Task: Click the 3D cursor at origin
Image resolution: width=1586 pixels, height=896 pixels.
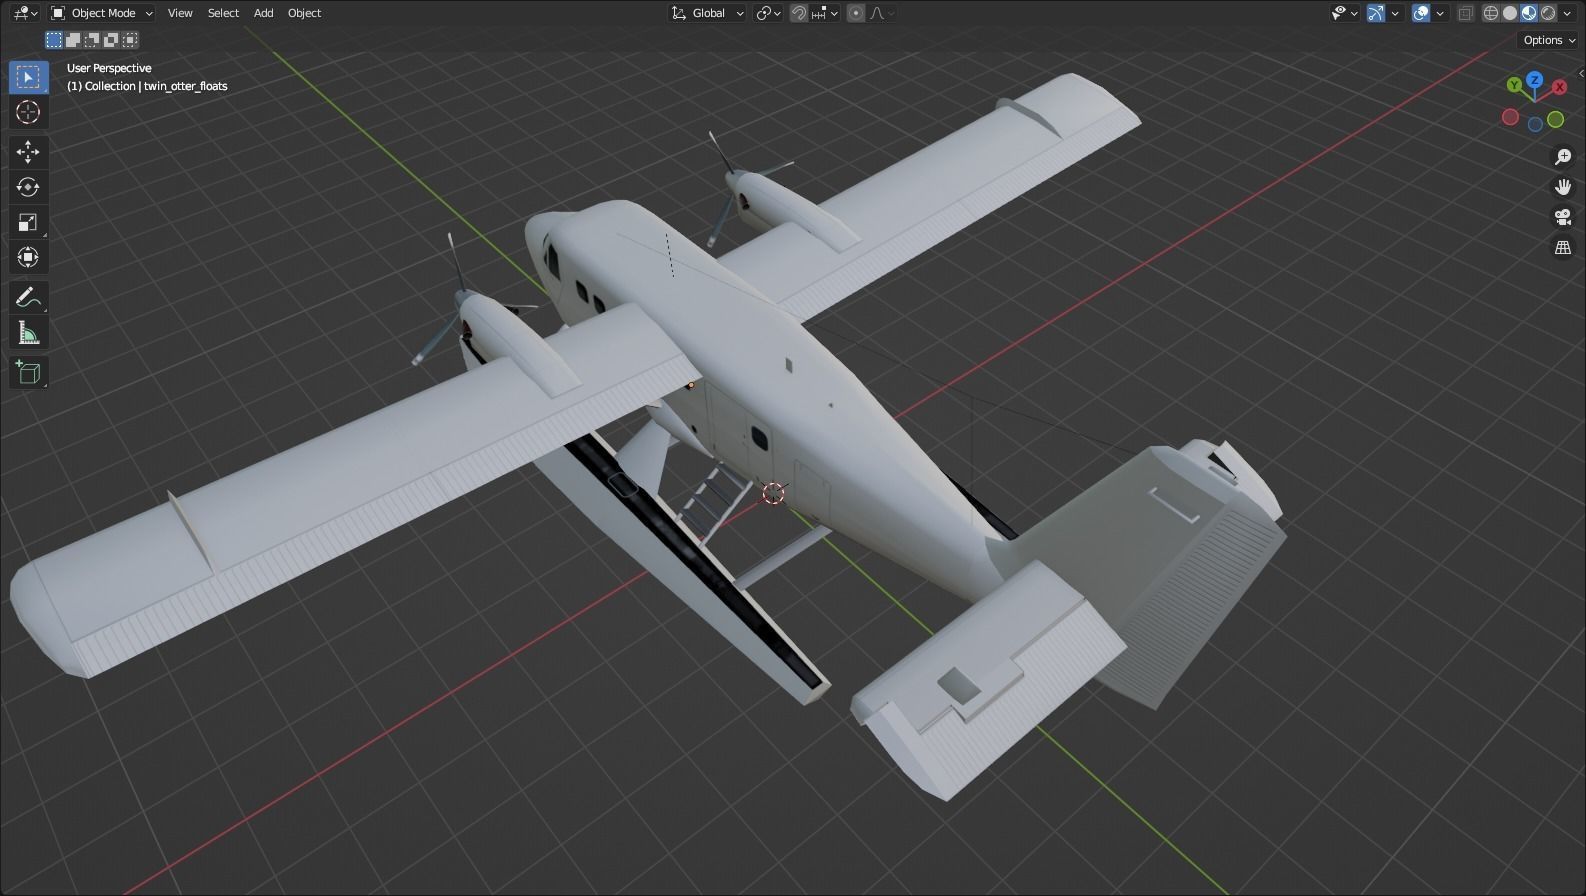Action: tap(774, 493)
